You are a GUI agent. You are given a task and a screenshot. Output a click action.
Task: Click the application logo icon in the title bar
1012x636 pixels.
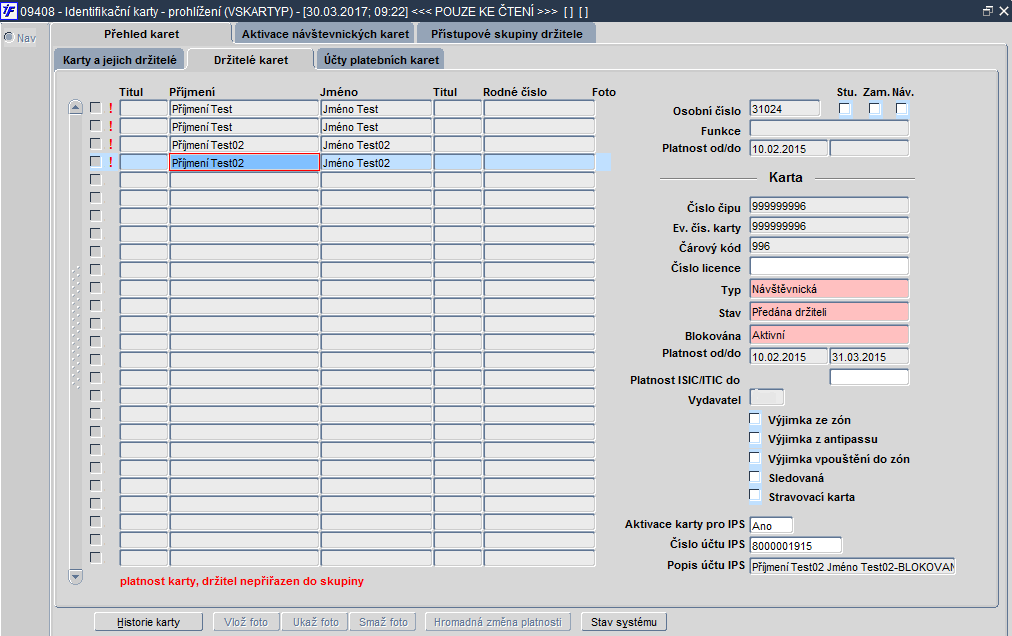click(x=9, y=11)
